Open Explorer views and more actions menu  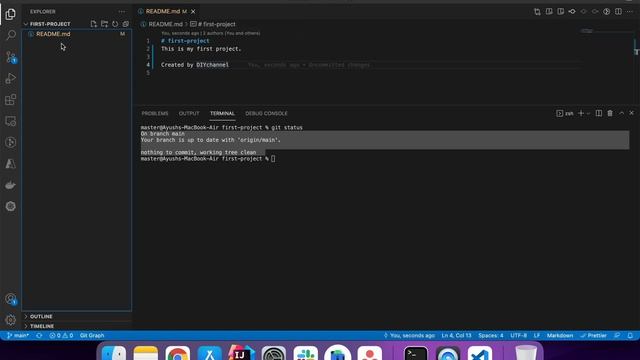(122, 12)
